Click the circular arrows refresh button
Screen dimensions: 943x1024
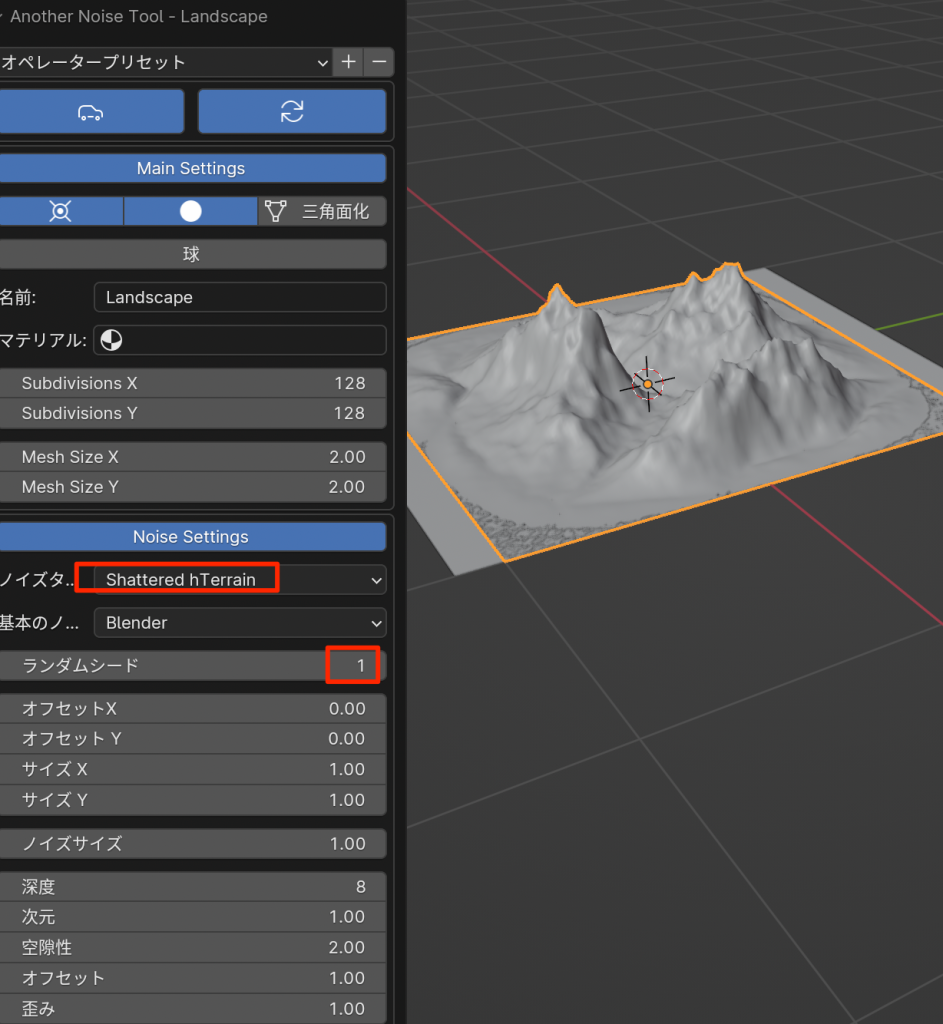point(291,112)
